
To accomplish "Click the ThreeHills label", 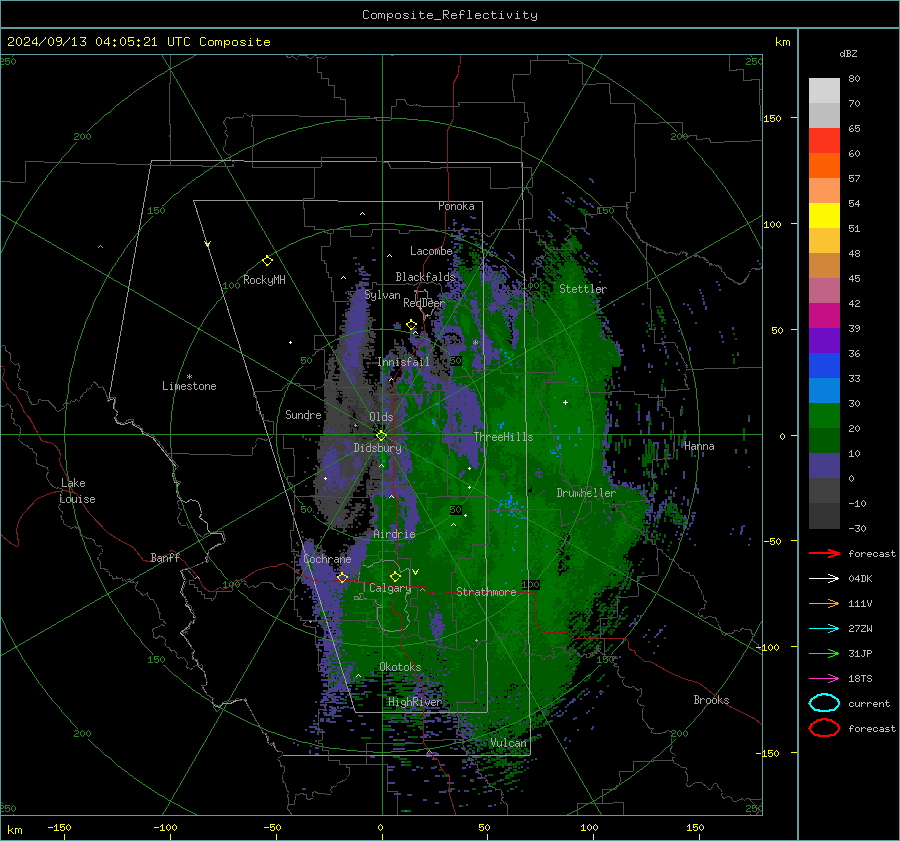I will pyautogui.click(x=503, y=437).
